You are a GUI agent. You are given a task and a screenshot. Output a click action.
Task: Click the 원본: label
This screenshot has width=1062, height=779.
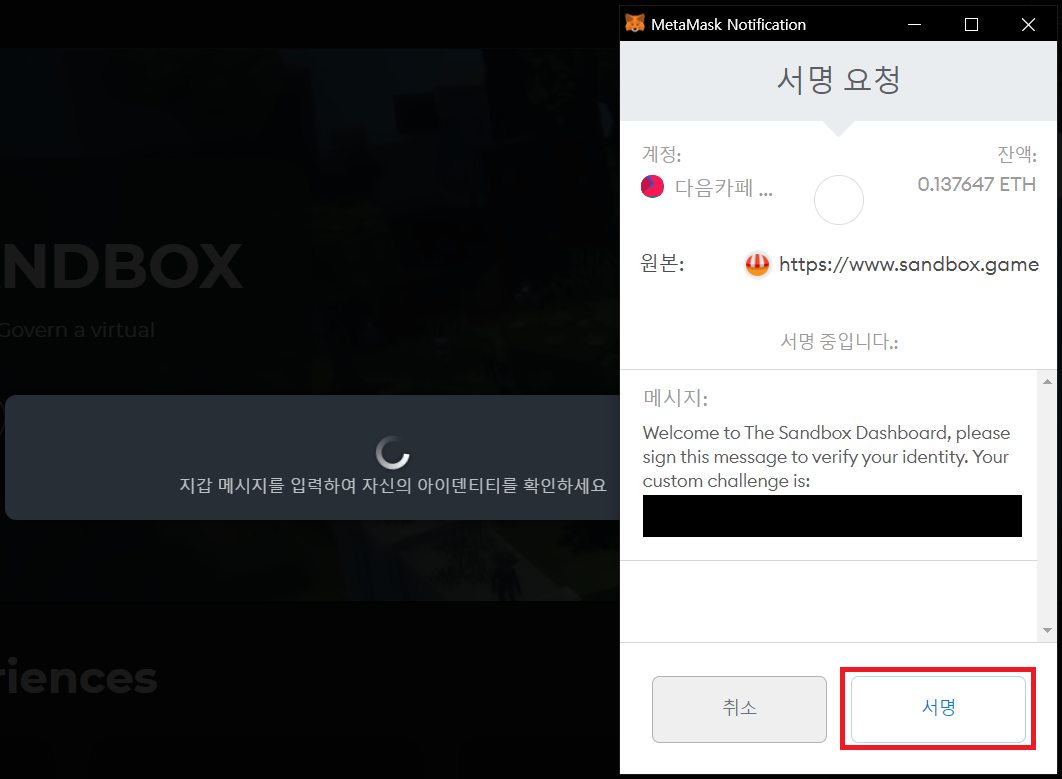pyautogui.click(x=662, y=263)
